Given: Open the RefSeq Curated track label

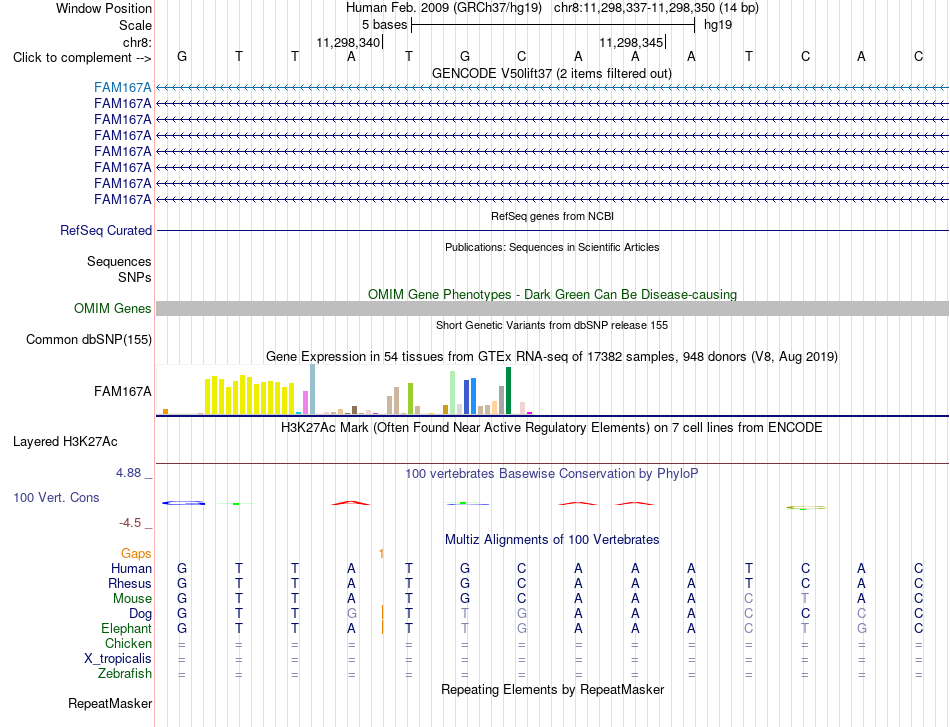Looking at the screenshot, I should pos(106,230).
